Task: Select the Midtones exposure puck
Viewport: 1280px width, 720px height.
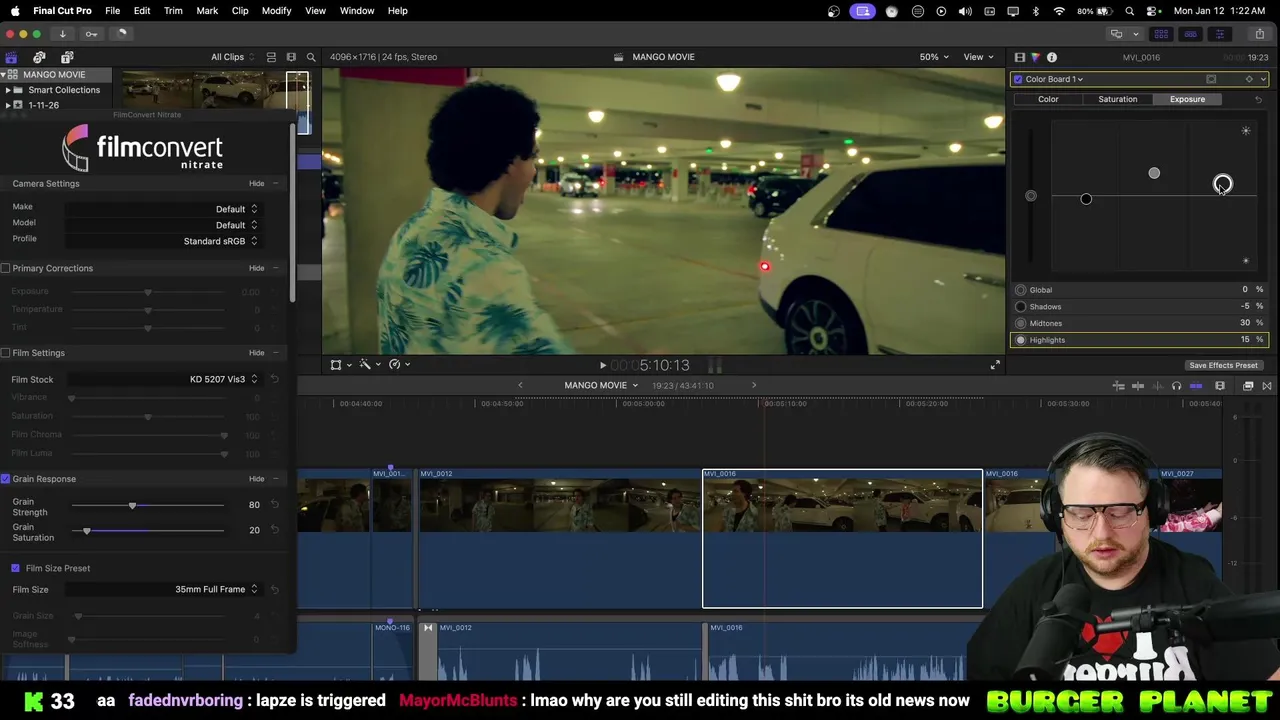Action: (1154, 173)
